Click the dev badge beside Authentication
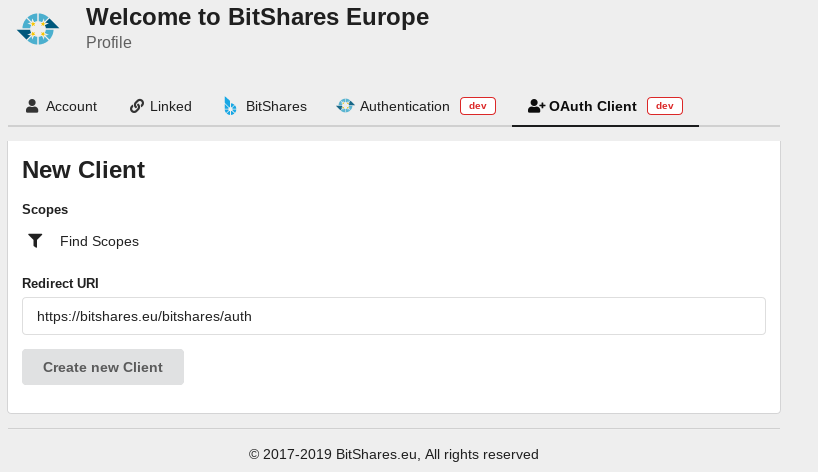Viewport: 818px width, 472px height. (x=478, y=106)
